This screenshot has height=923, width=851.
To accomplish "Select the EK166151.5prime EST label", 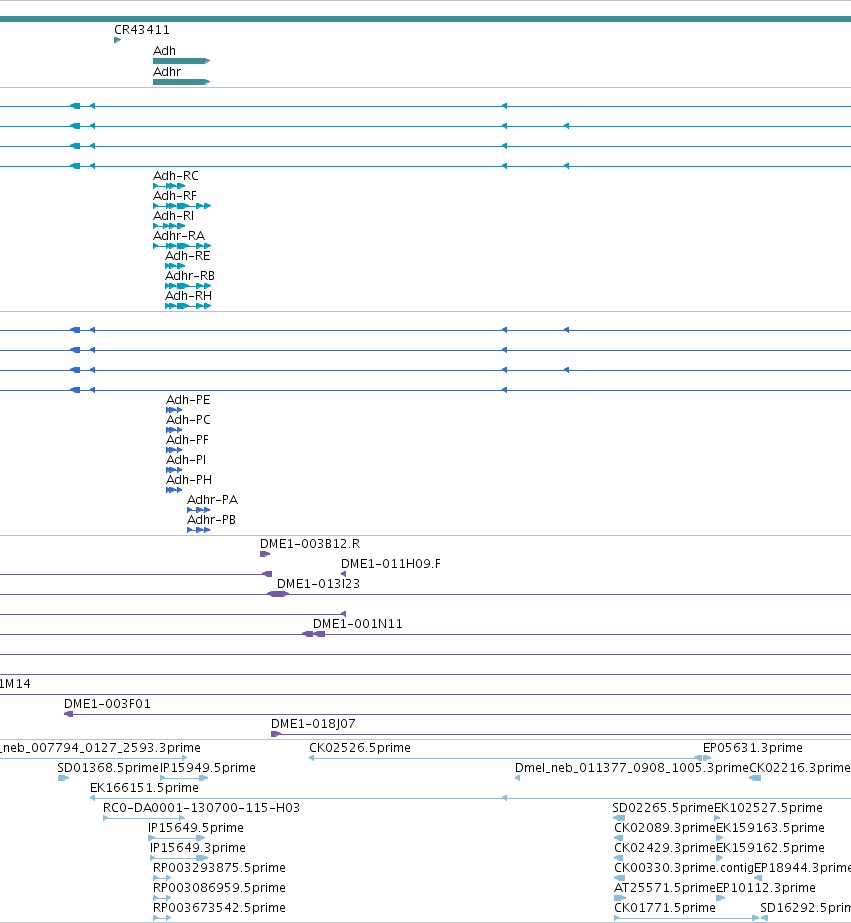I will click(x=144, y=788).
